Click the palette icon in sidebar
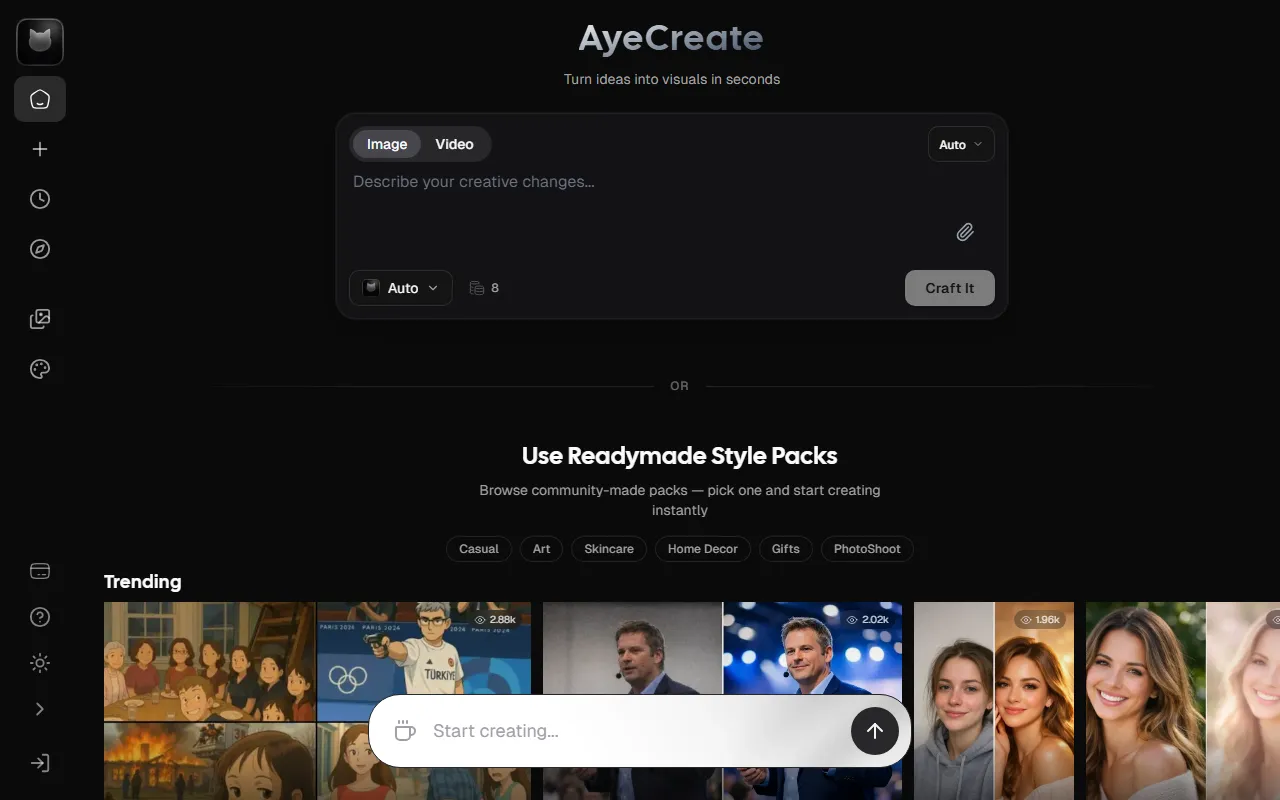The image size is (1280, 800). [40, 369]
